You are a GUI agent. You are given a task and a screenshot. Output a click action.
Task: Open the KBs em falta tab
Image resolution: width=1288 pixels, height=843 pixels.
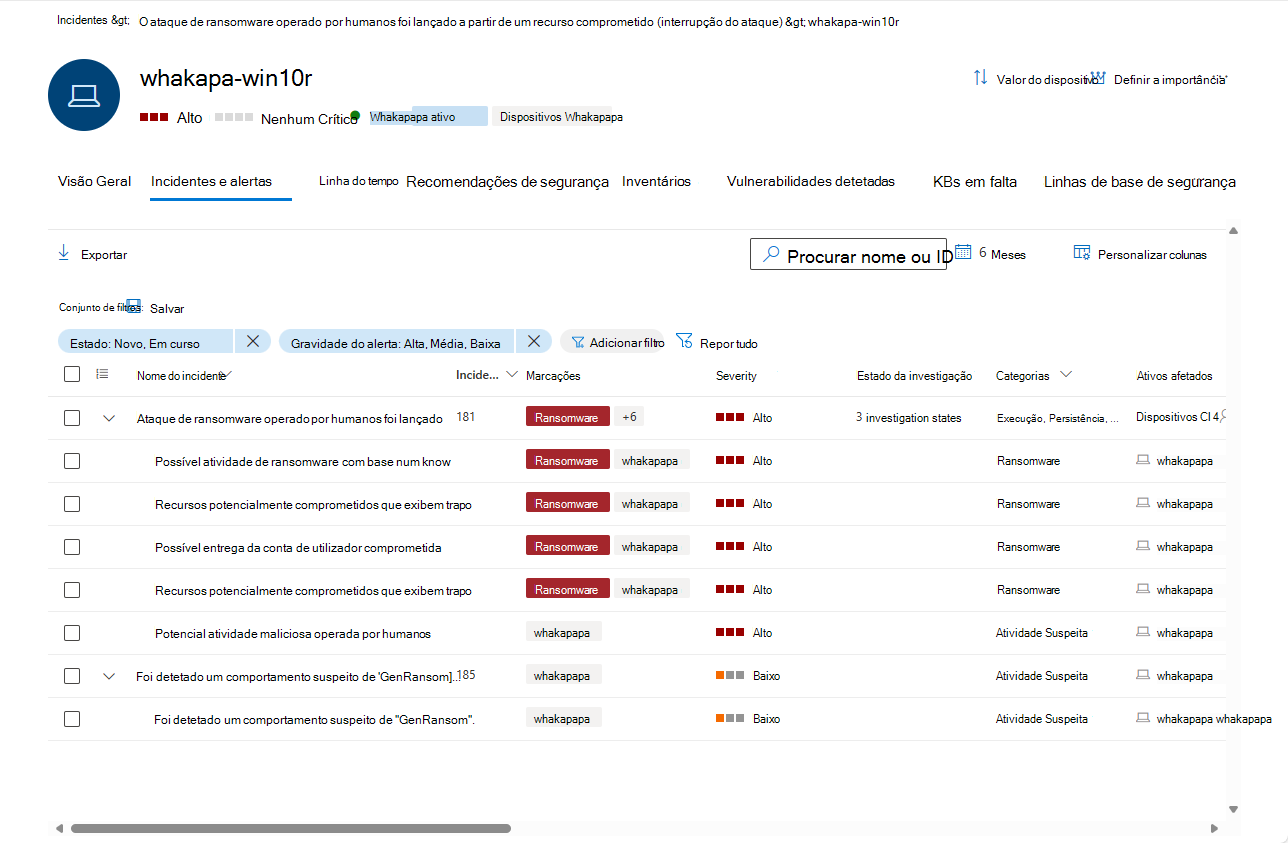click(975, 182)
